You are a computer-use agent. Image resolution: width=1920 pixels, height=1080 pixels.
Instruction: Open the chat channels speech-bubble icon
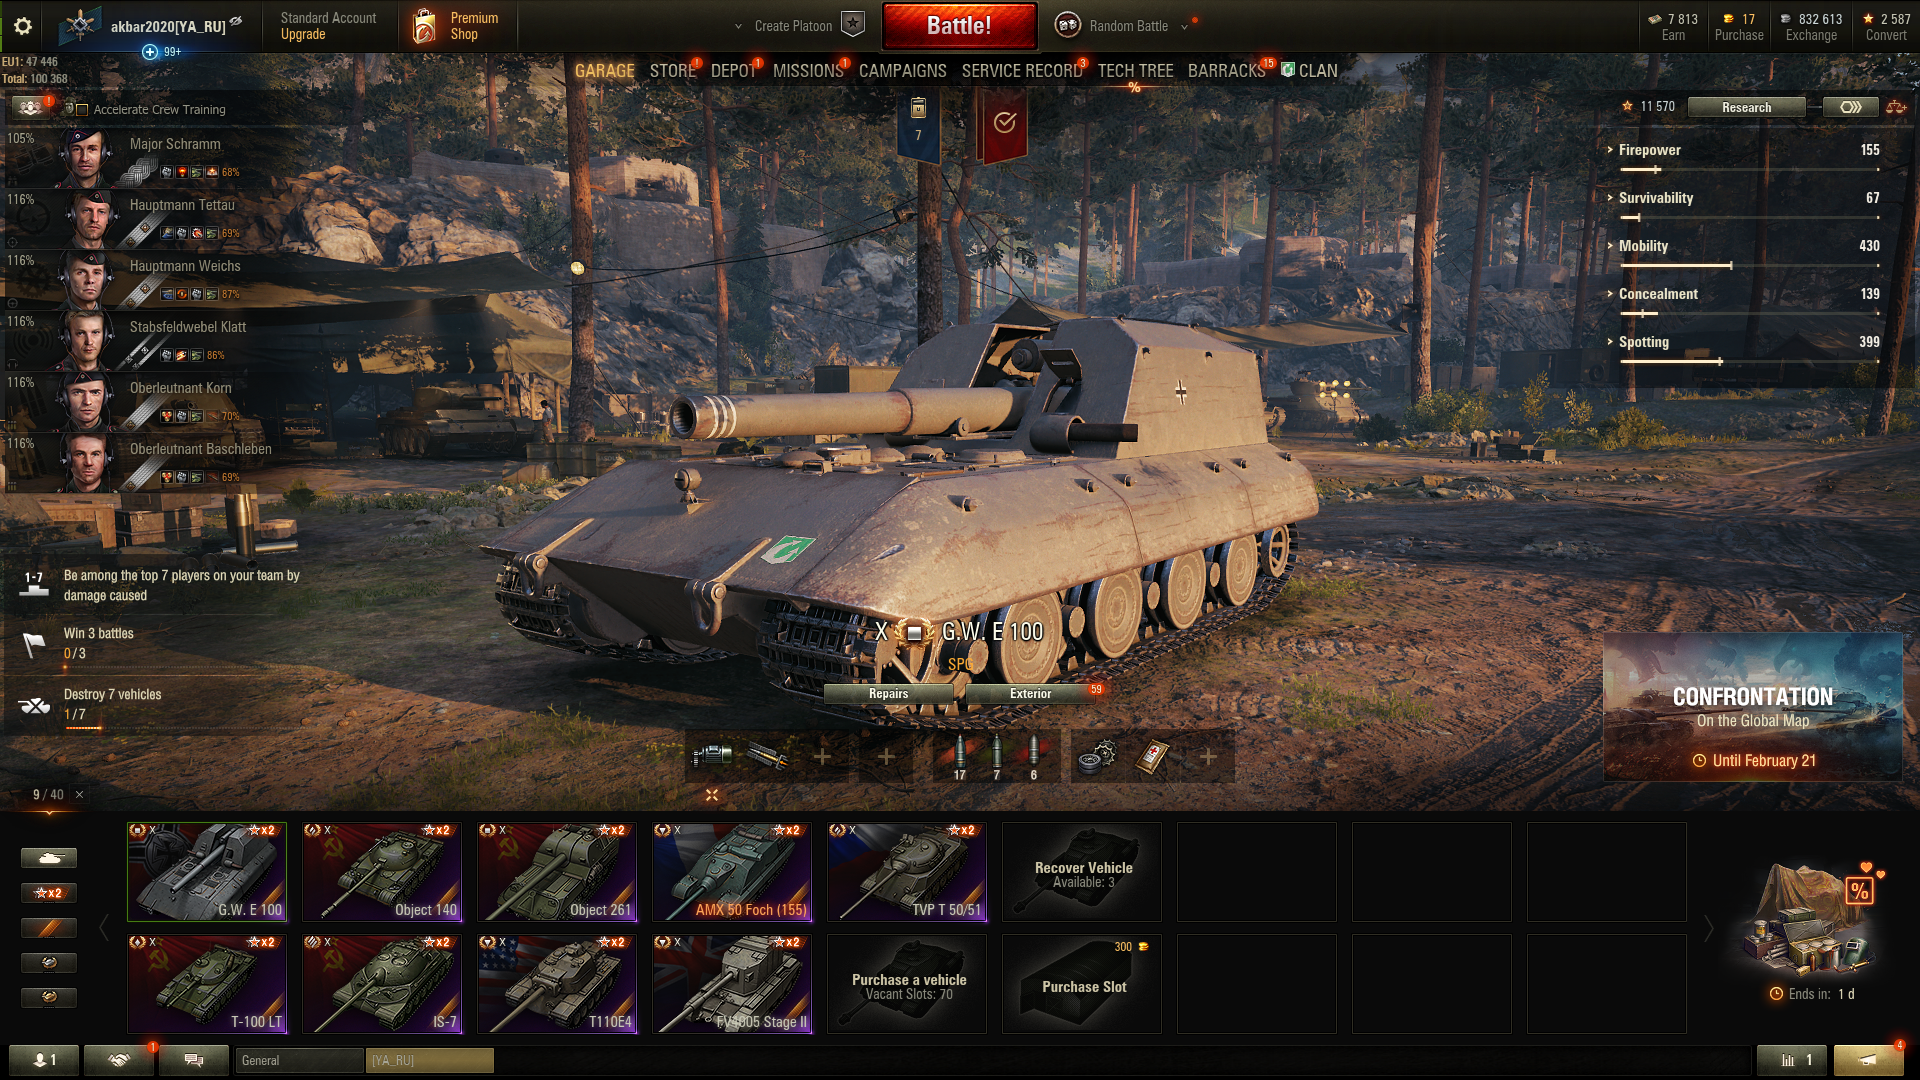(194, 1060)
